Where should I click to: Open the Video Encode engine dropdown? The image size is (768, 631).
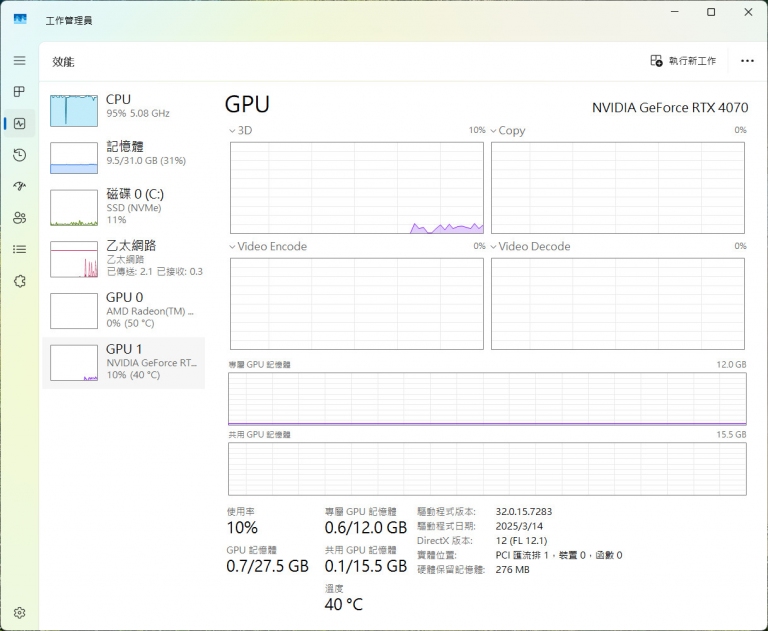coord(267,247)
